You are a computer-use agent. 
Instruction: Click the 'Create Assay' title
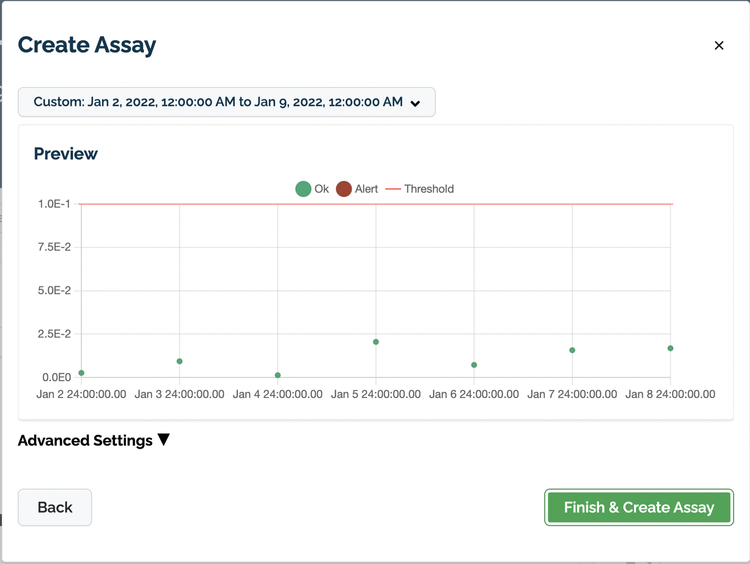click(87, 45)
